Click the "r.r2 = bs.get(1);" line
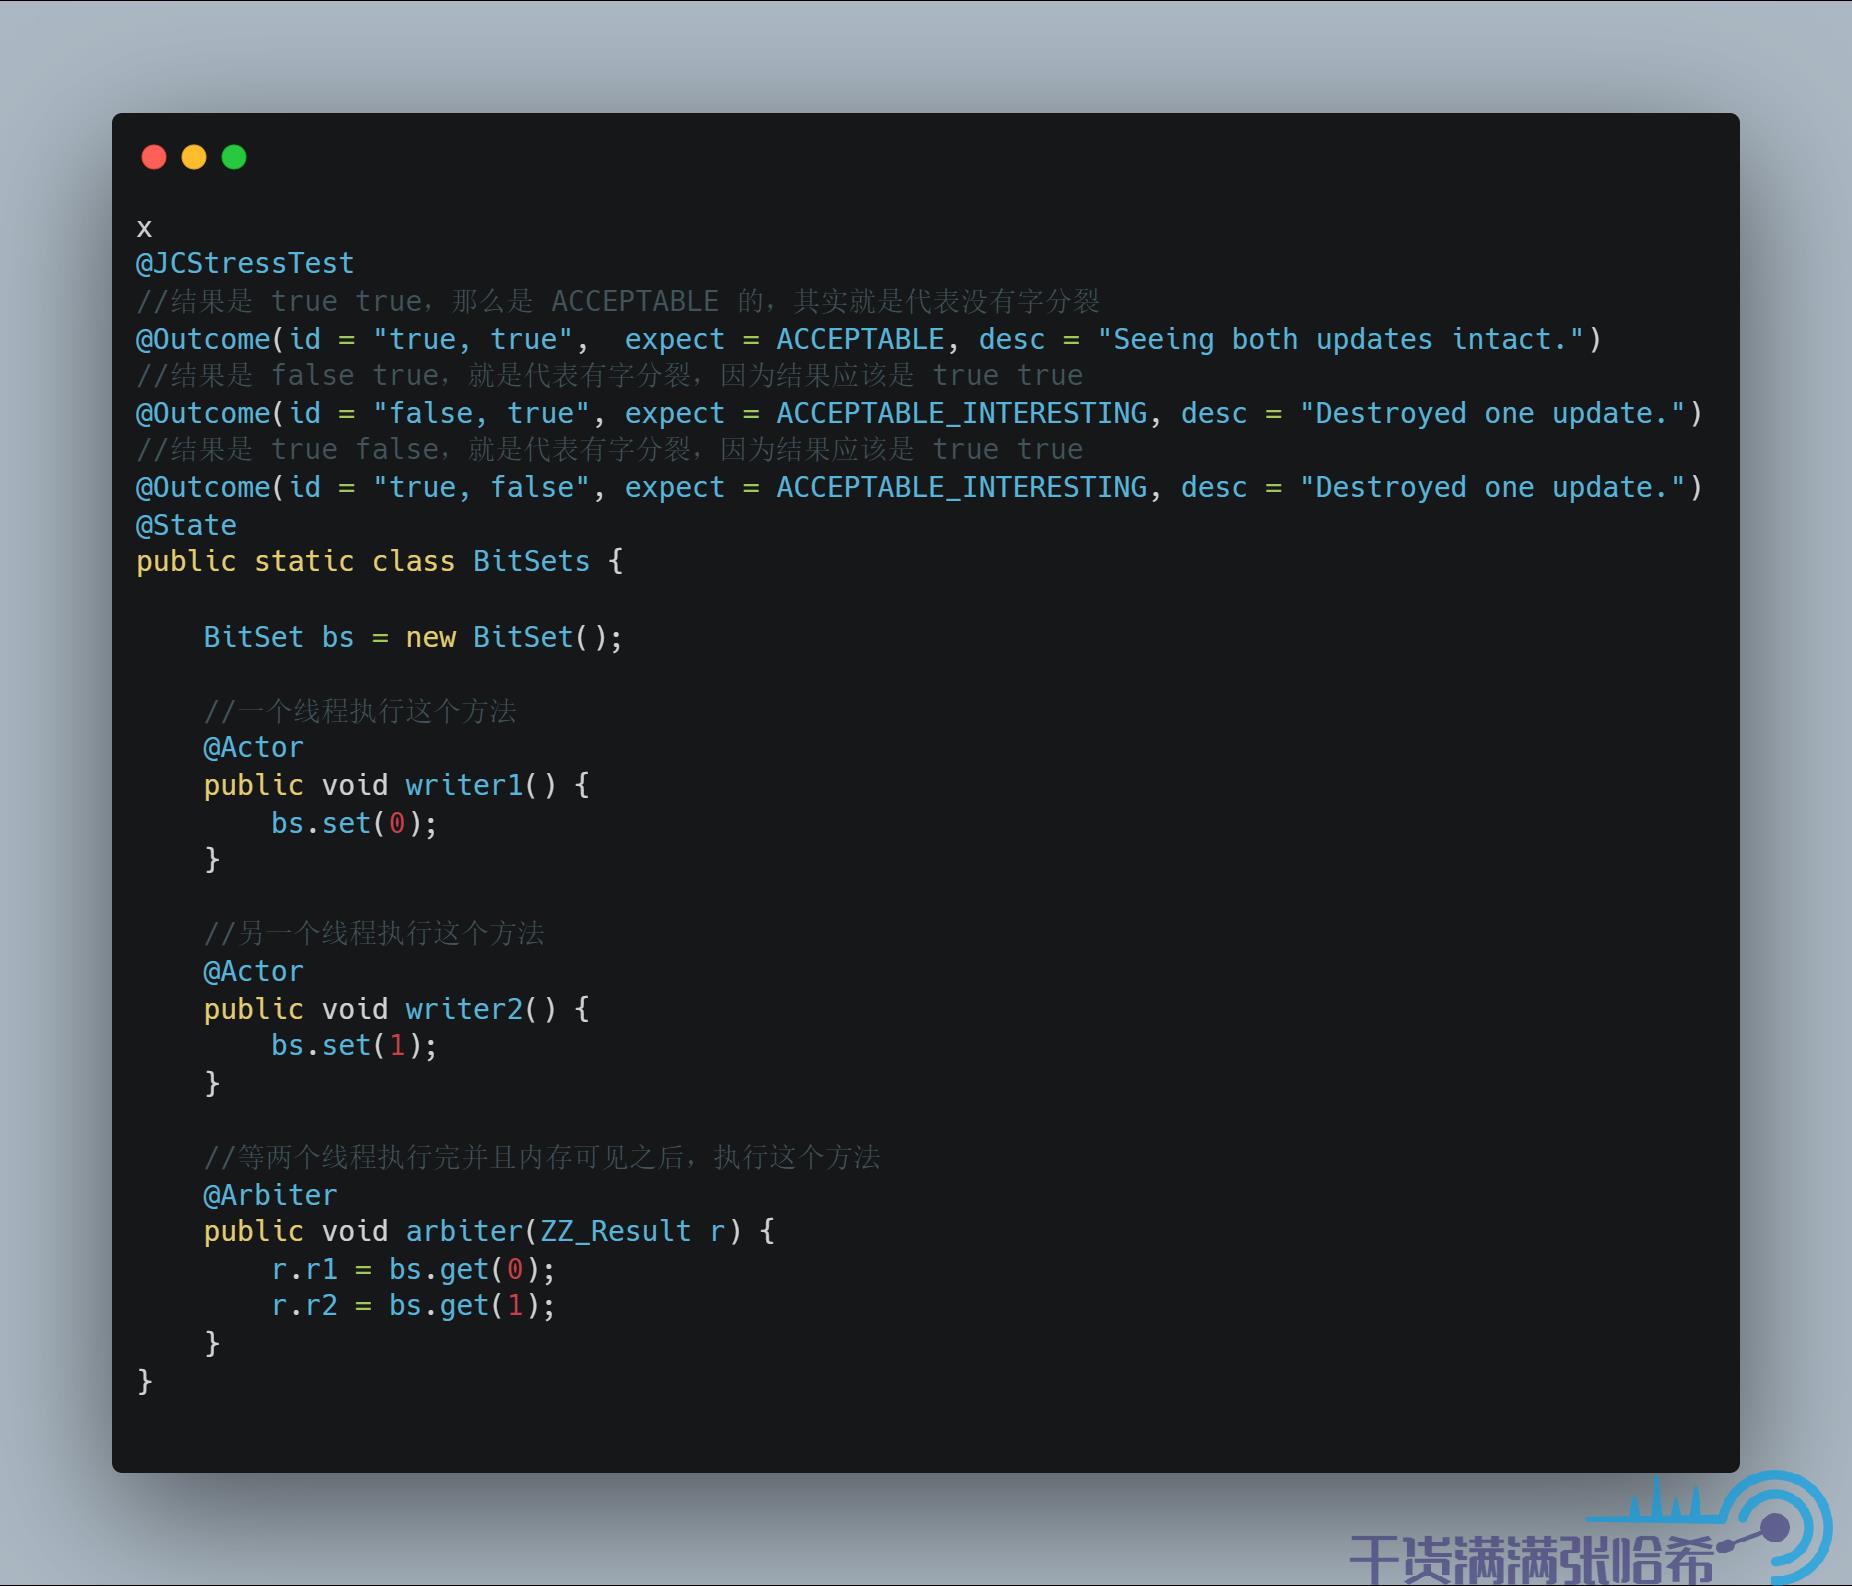 pos(413,1305)
